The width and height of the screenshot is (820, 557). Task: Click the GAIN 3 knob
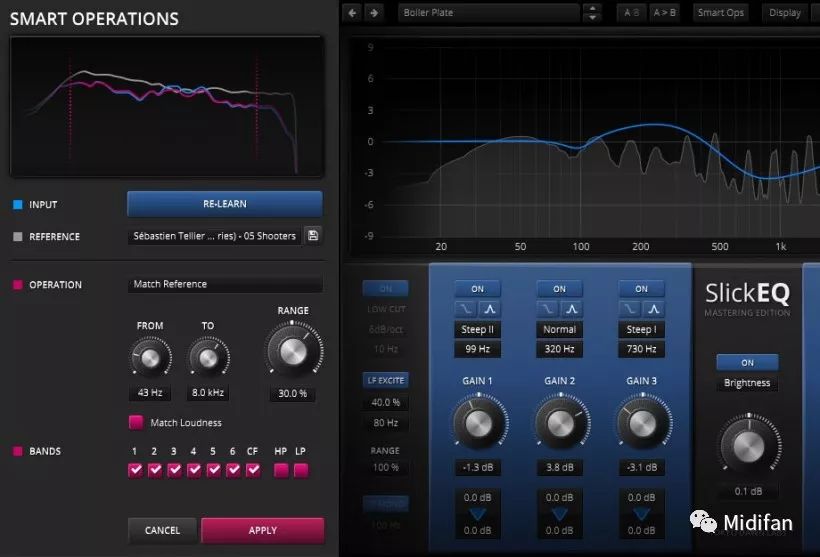(643, 423)
